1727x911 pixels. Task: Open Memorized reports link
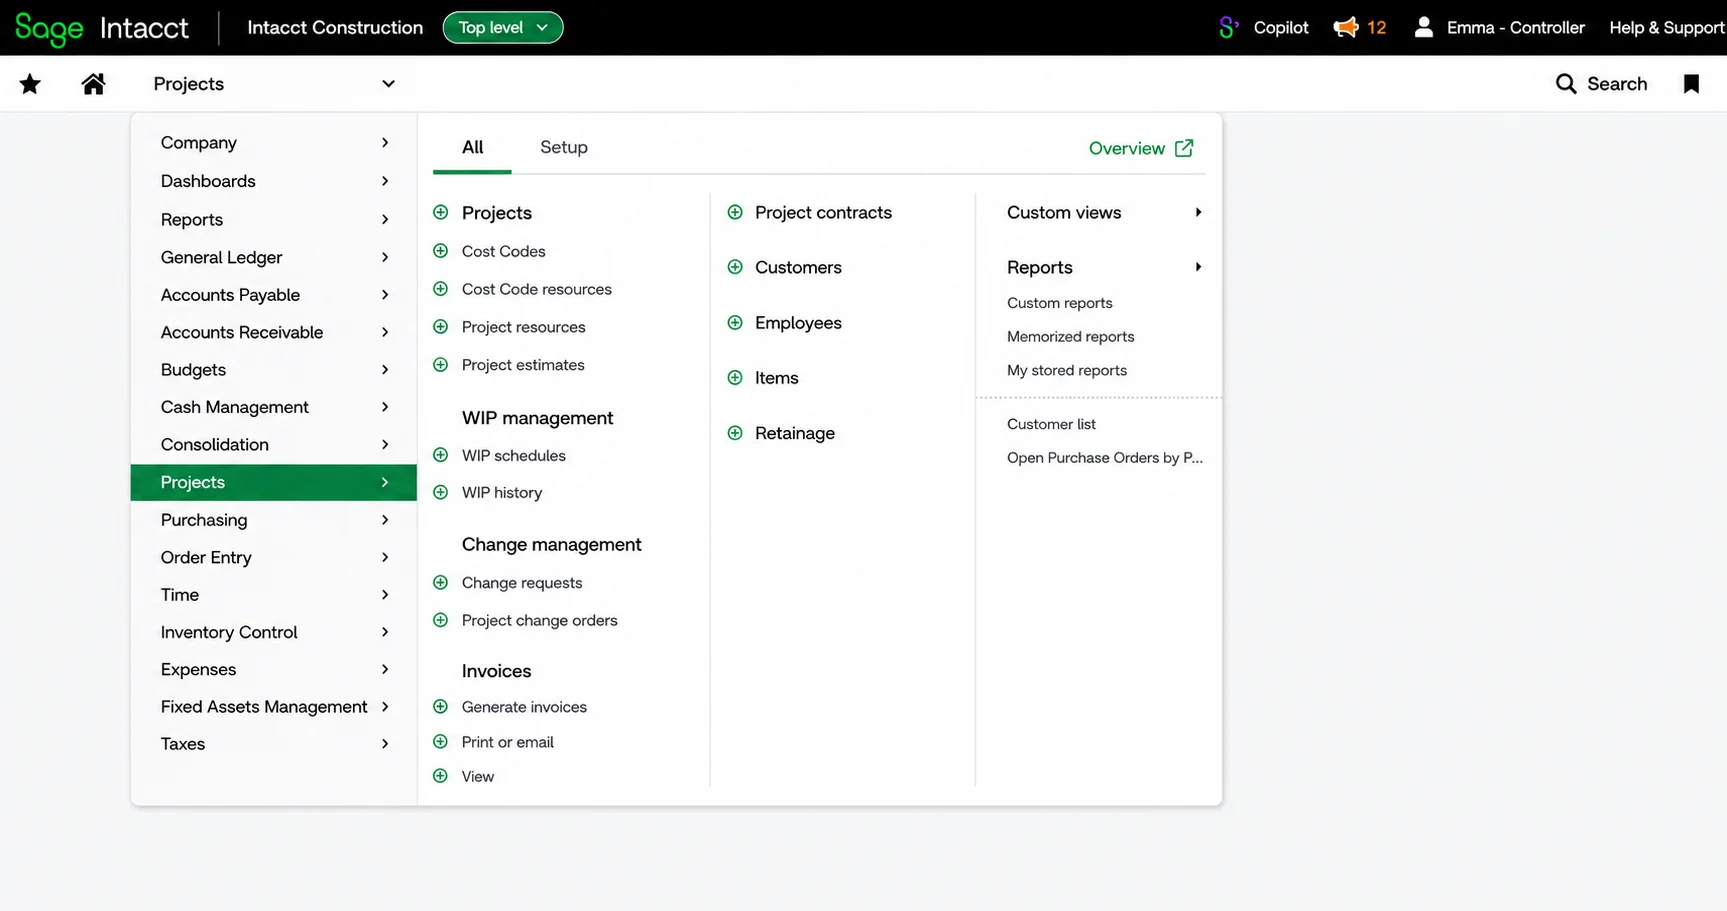point(1070,337)
